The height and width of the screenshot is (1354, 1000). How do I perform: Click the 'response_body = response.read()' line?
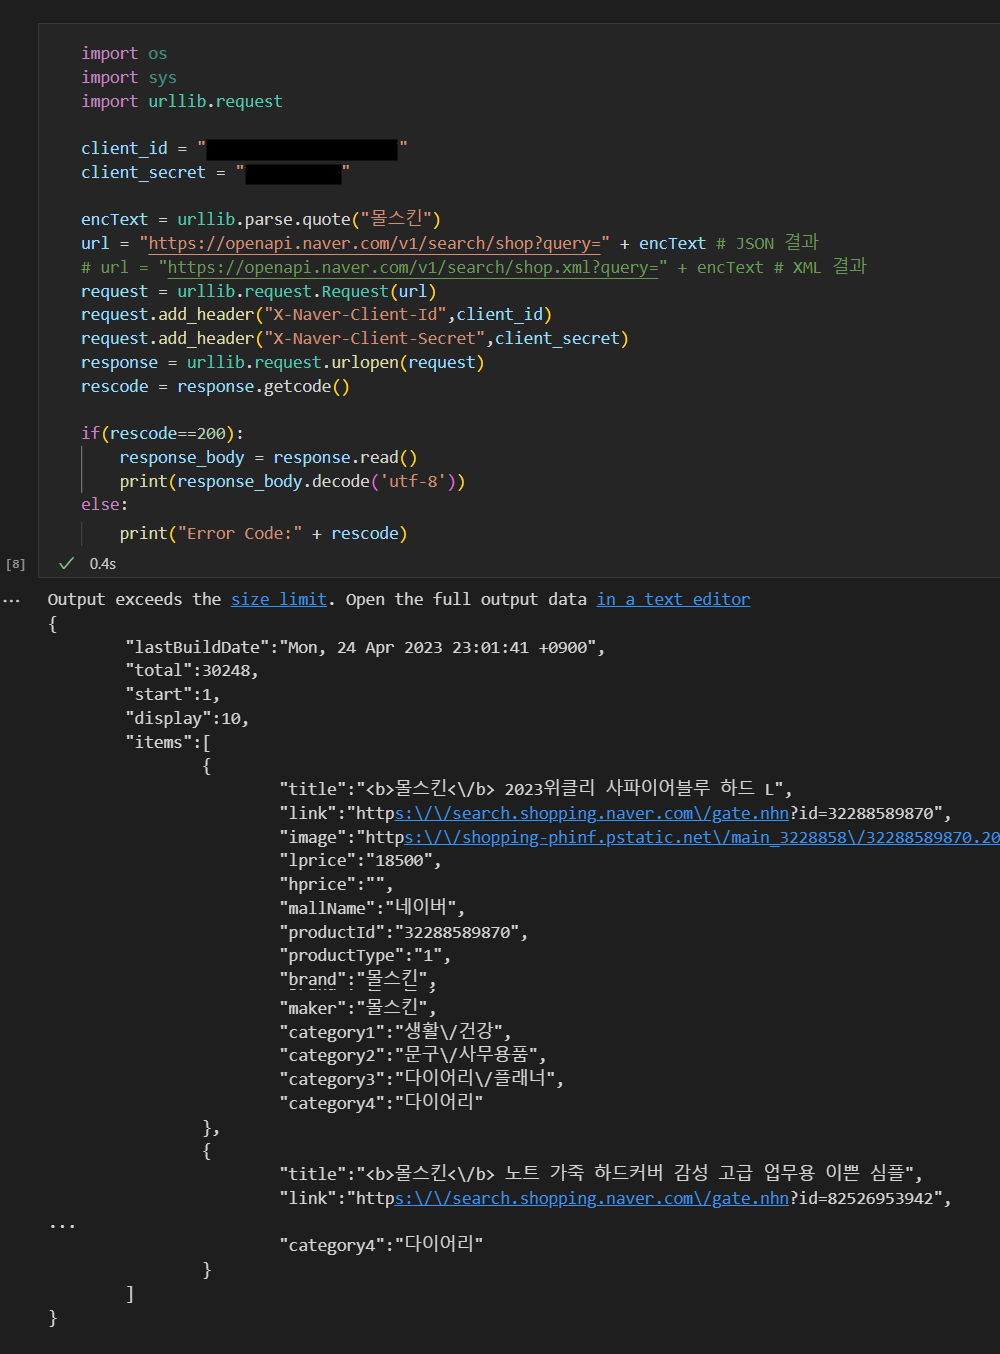[x=268, y=457]
